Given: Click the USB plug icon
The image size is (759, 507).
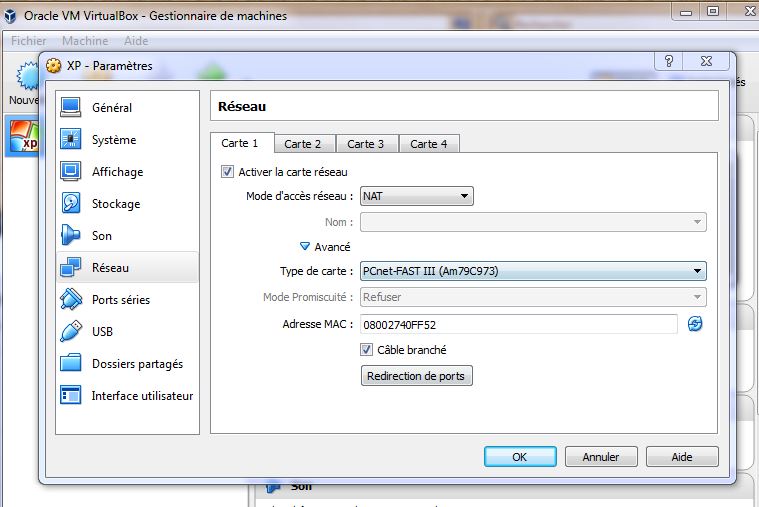Looking at the screenshot, I should click(71, 331).
